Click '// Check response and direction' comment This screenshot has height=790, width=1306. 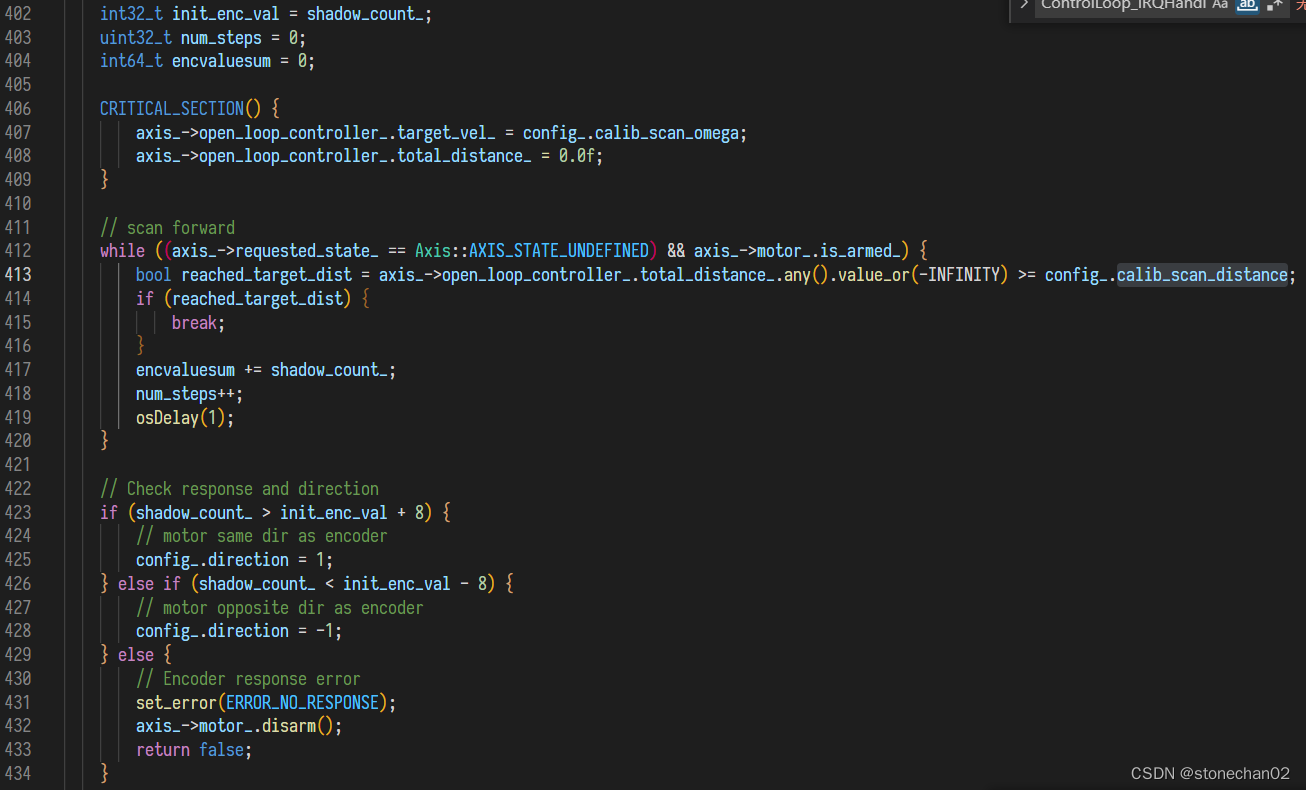[x=239, y=489]
